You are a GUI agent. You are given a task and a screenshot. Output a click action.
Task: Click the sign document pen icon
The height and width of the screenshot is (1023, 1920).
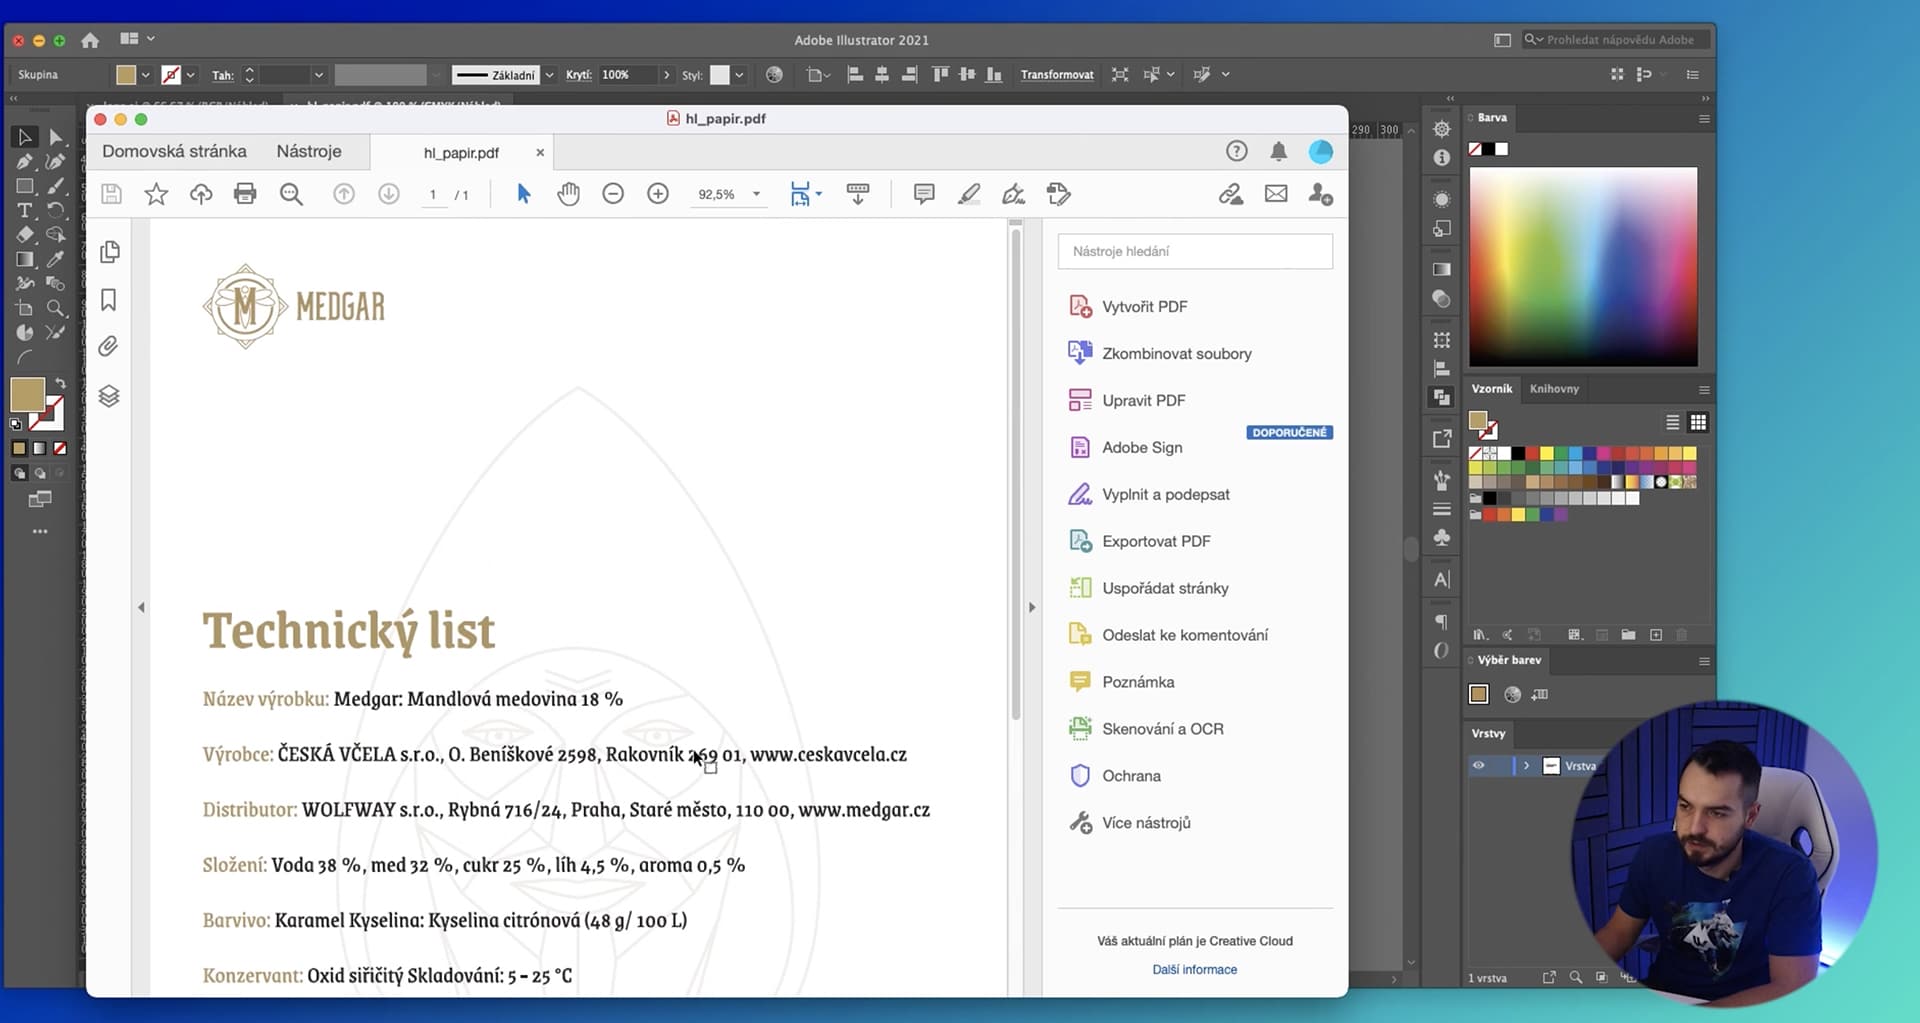pos(1014,194)
